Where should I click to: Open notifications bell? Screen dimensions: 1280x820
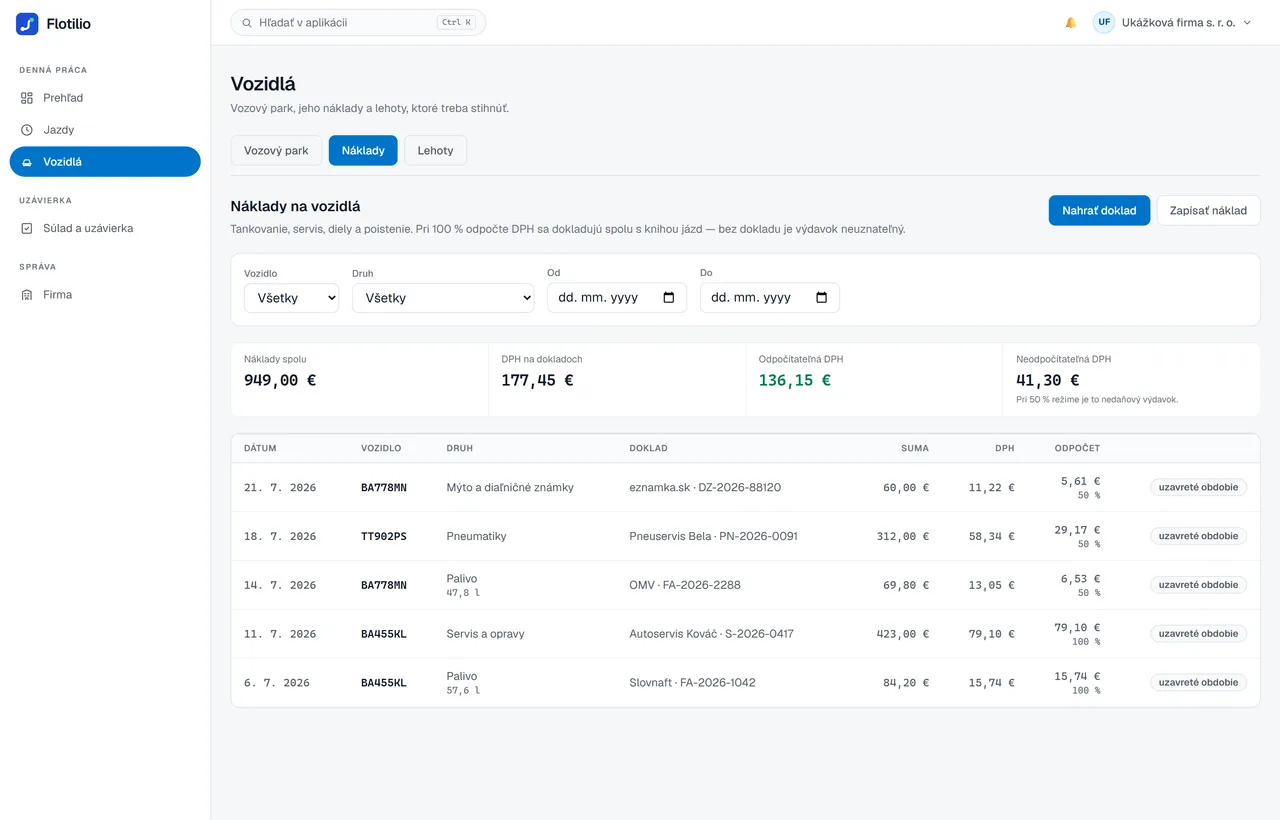point(1071,22)
